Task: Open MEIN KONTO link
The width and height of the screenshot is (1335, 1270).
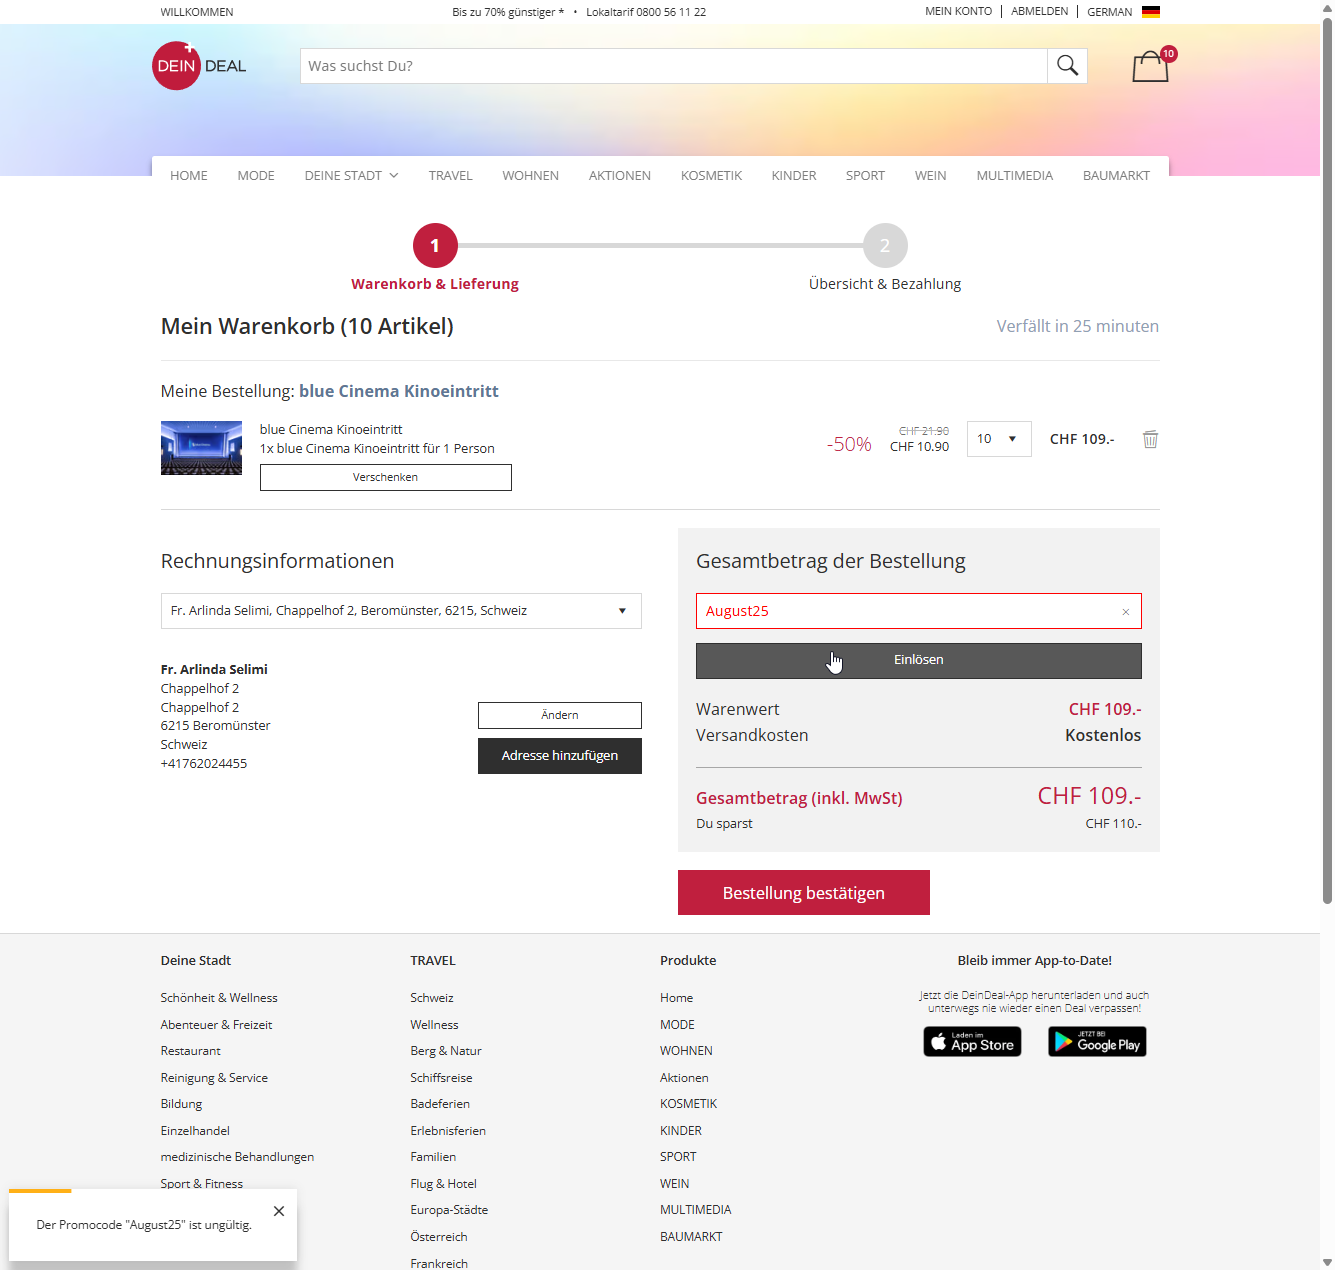Action: pyautogui.click(x=959, y=12)
